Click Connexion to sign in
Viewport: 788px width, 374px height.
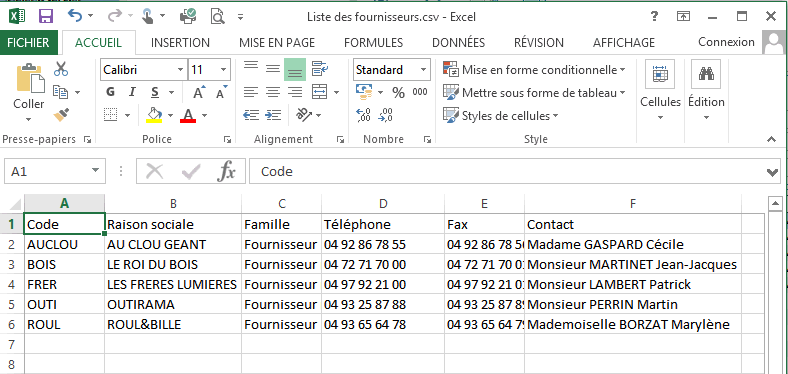726,42
